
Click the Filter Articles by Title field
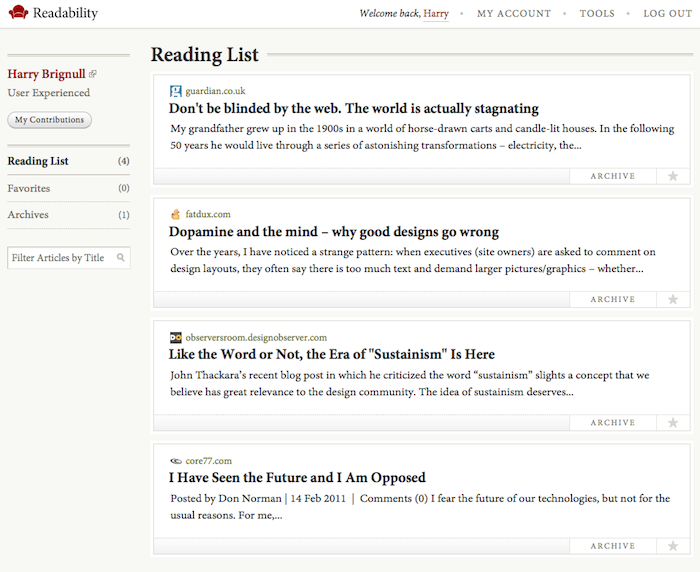pyautogui.click(x=69, y=258)
